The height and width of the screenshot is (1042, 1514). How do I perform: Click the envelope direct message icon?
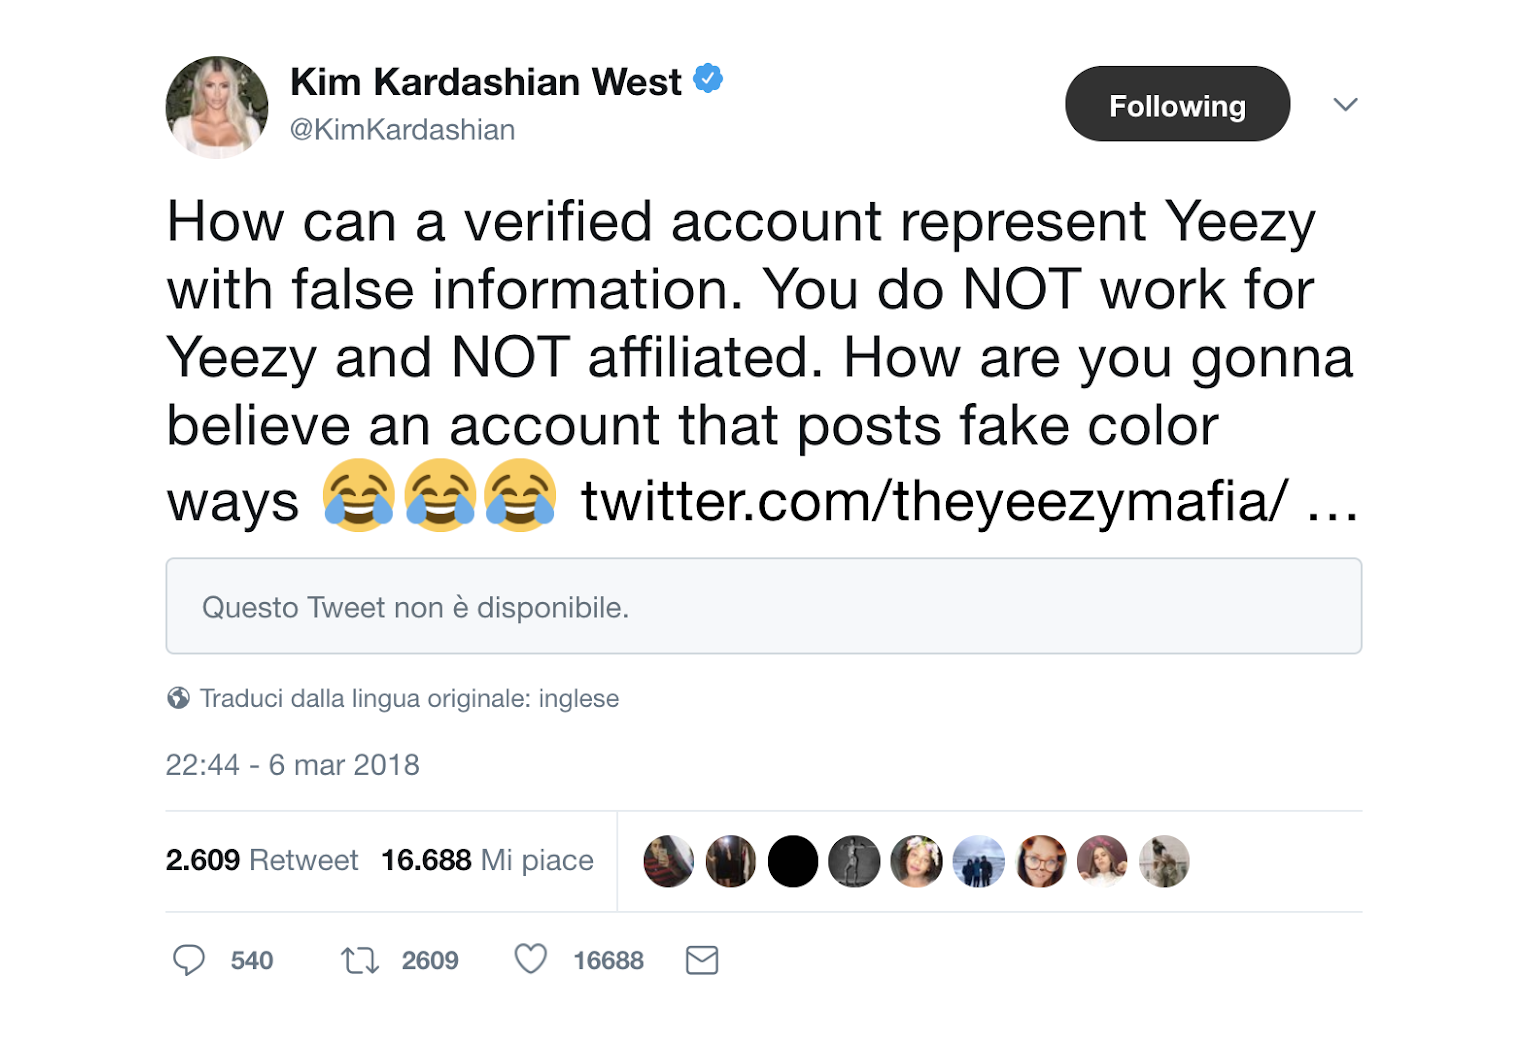pos(702,960)
